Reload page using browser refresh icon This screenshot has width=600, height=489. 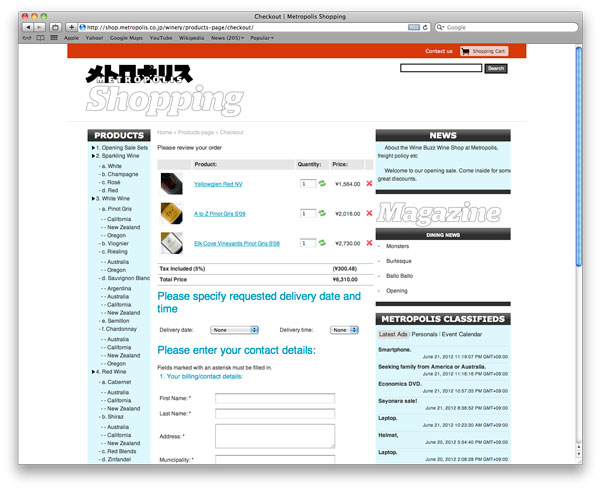(427, 27)
